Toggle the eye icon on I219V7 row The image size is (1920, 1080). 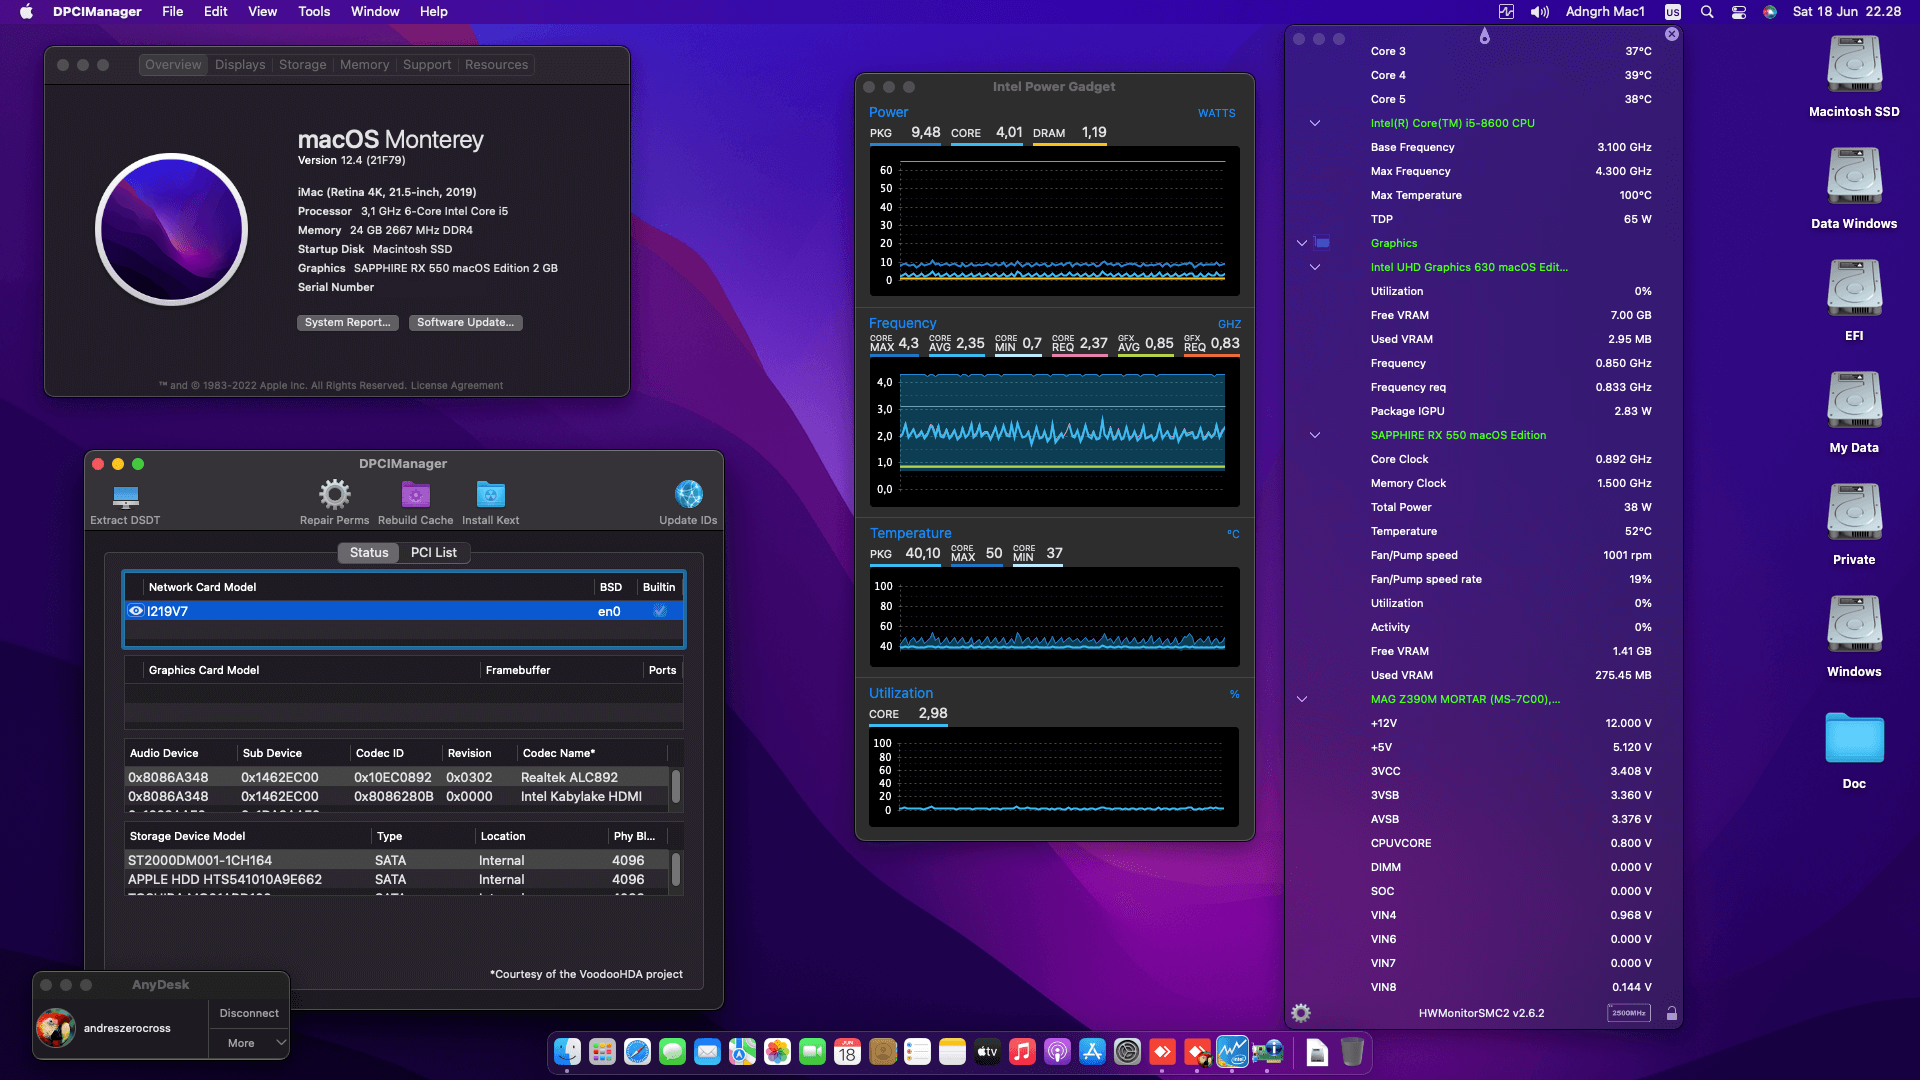[x=136, y=611]
